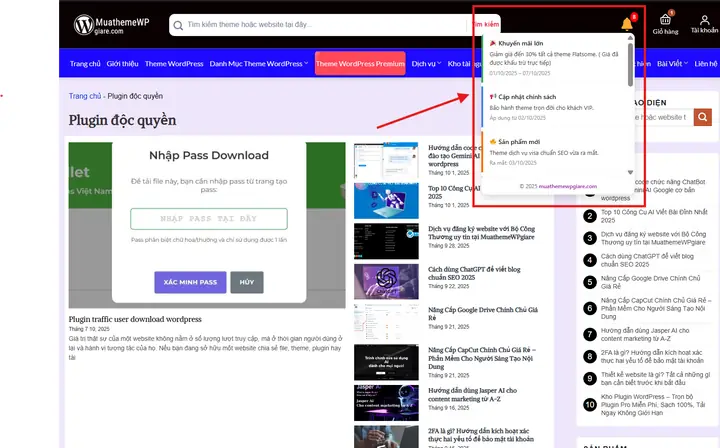Open Nâng Cấp Google Drive middle post title
This screenshot has width=720, height=448.
483,314
